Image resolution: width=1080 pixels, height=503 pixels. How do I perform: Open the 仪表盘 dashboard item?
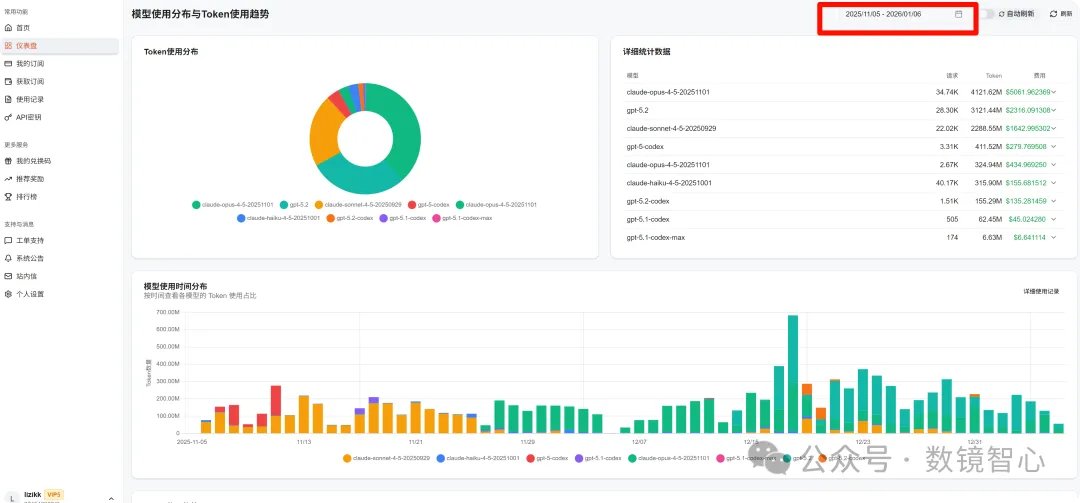tap(60, 45)
